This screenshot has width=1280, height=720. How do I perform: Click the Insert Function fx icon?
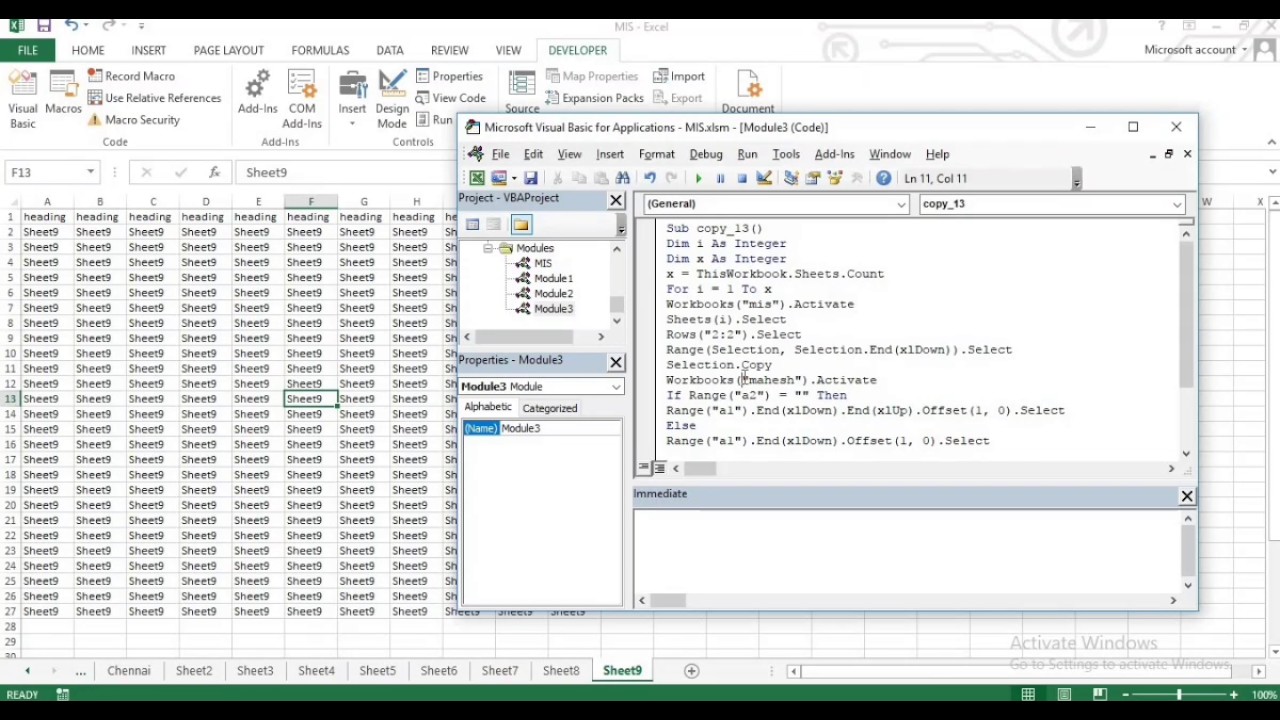pyautogui.click(x=214, y=172)
